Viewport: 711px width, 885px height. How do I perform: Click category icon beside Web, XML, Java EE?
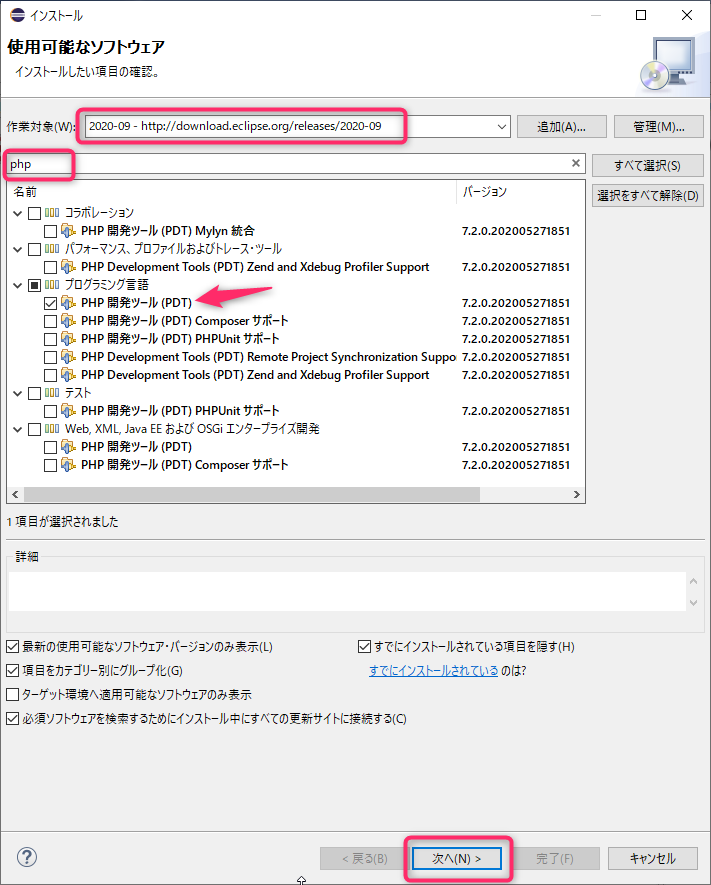(52, 428)
